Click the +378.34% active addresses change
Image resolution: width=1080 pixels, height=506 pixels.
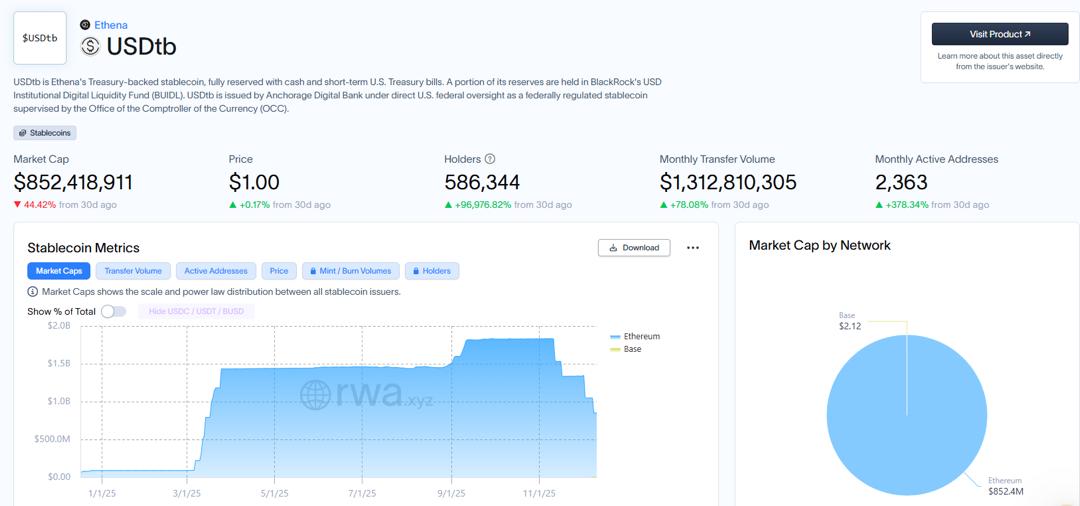tap(902, 204)
